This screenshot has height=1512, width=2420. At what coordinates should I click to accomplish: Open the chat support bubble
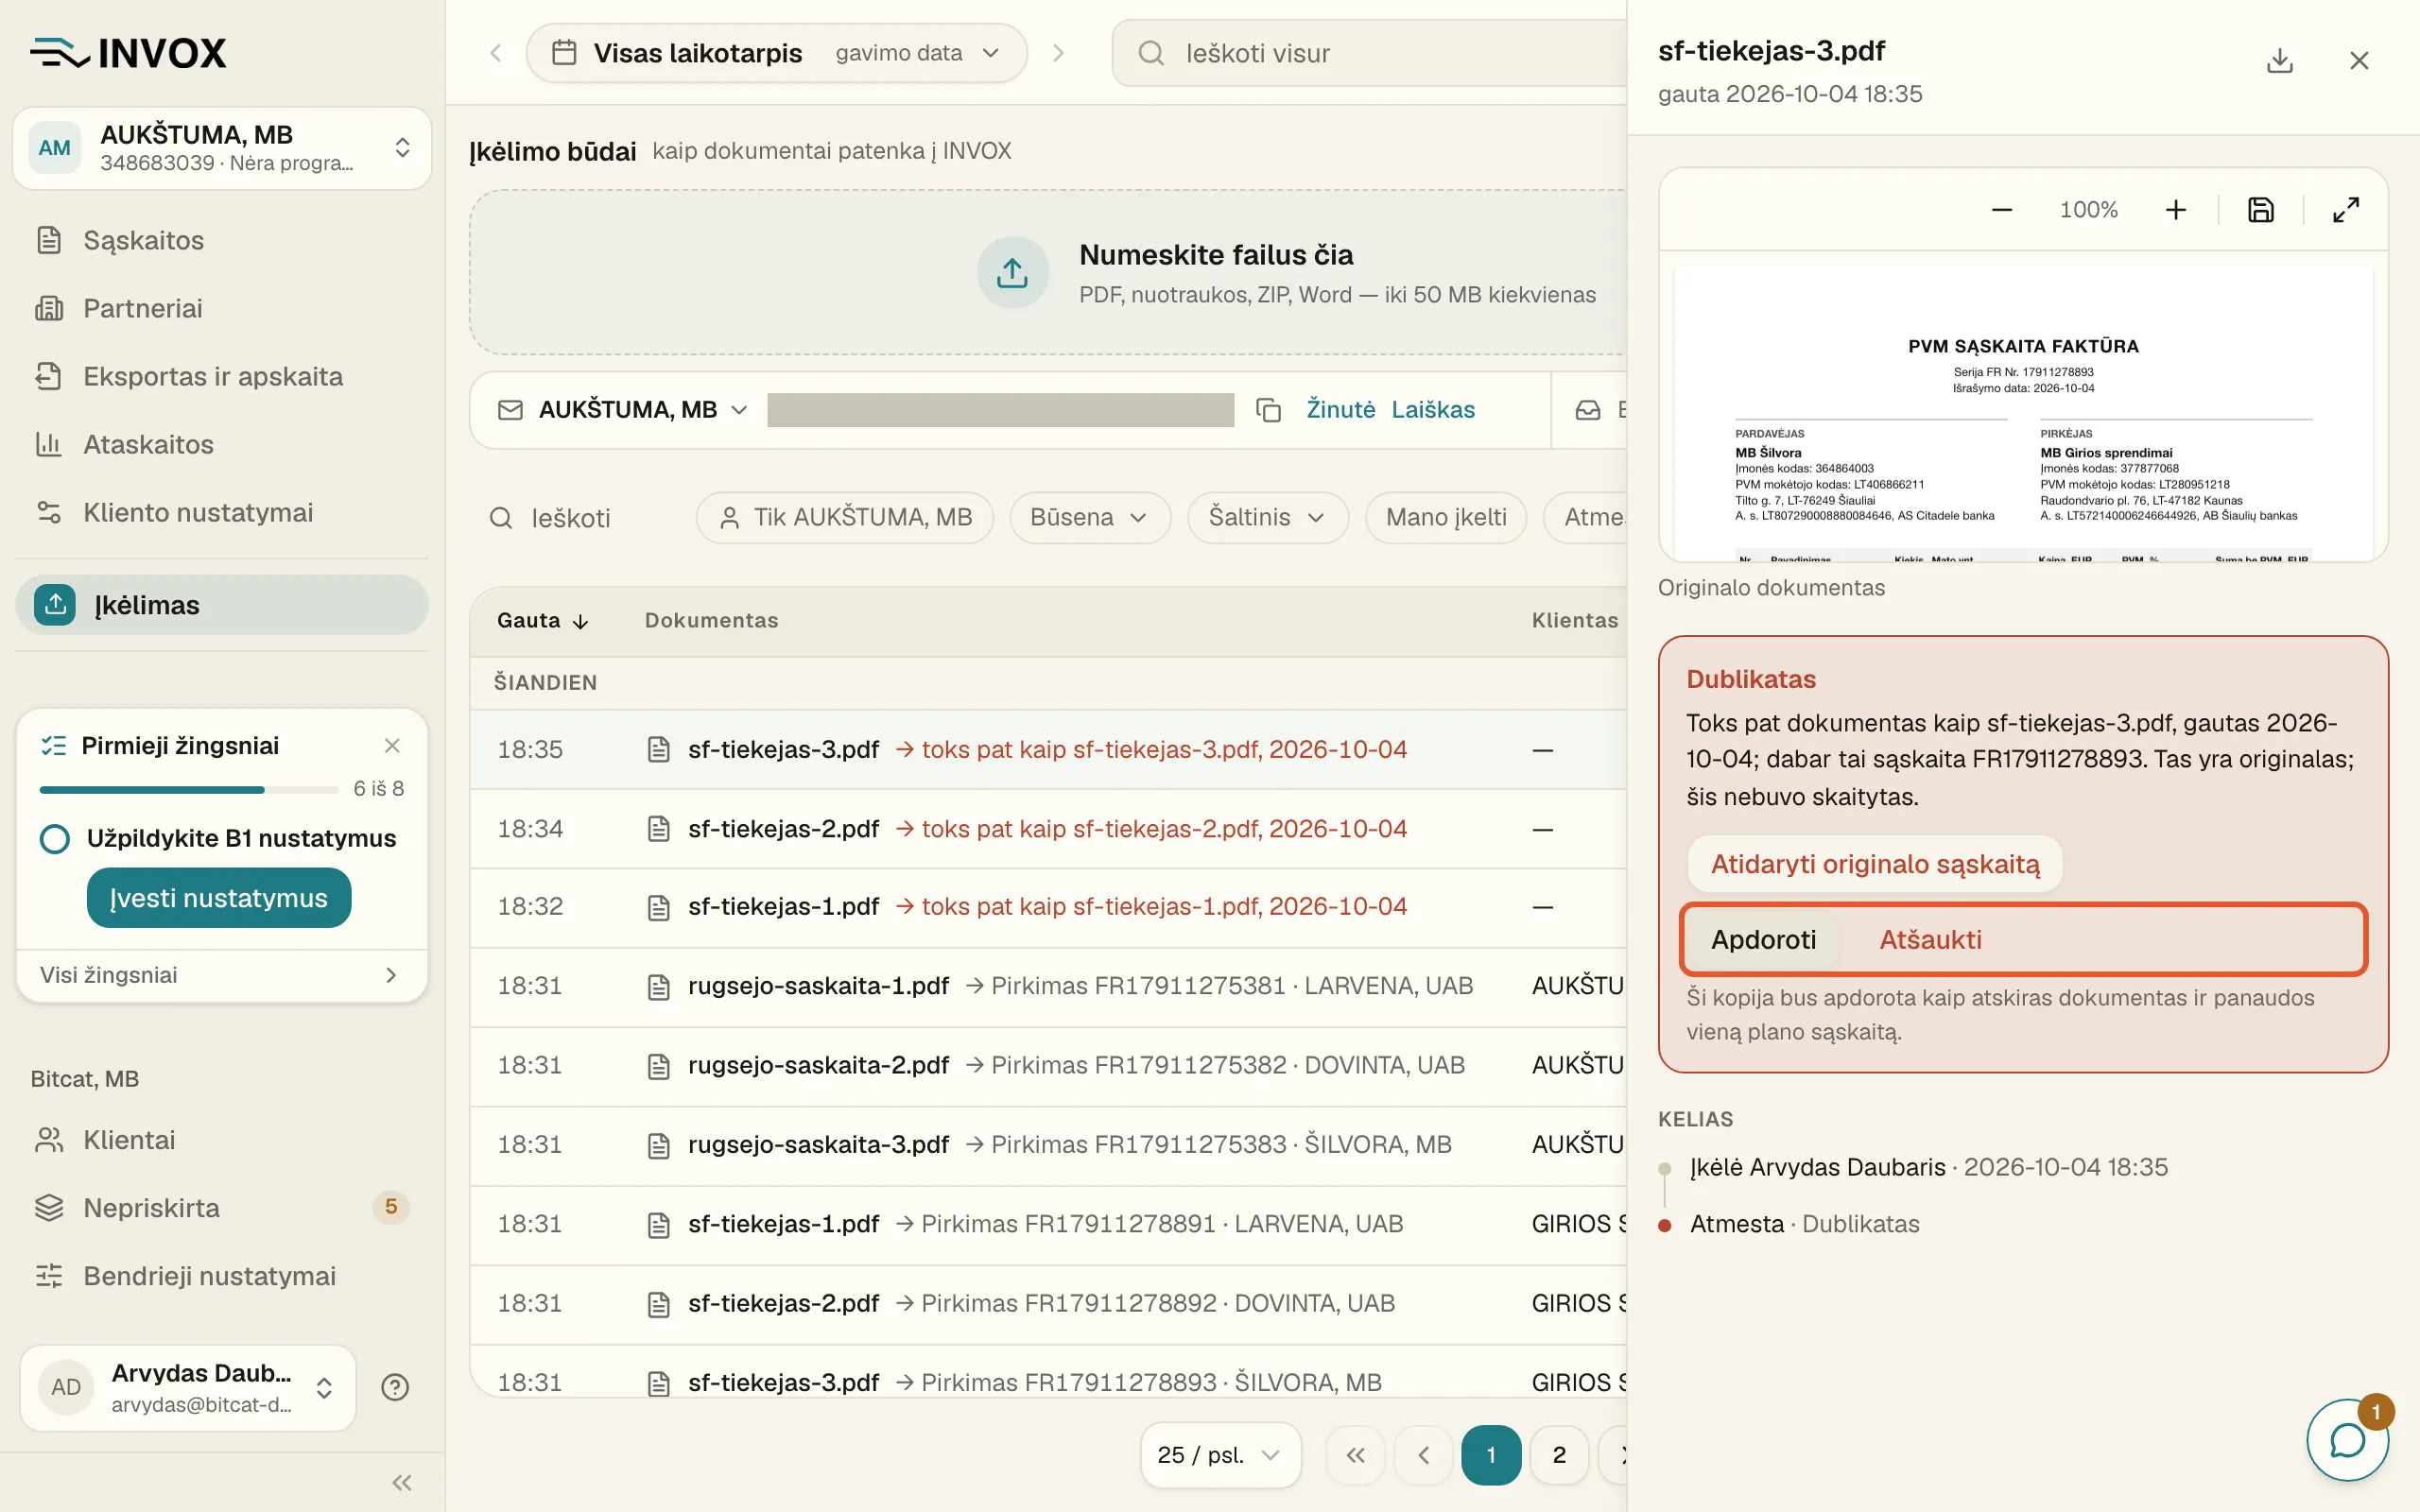point(2346,1440)
